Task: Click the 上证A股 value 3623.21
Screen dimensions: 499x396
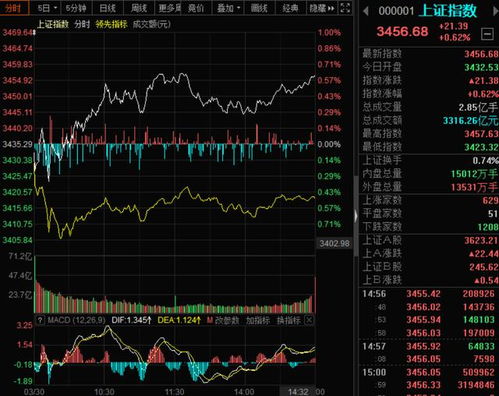Action: (481, 240)
